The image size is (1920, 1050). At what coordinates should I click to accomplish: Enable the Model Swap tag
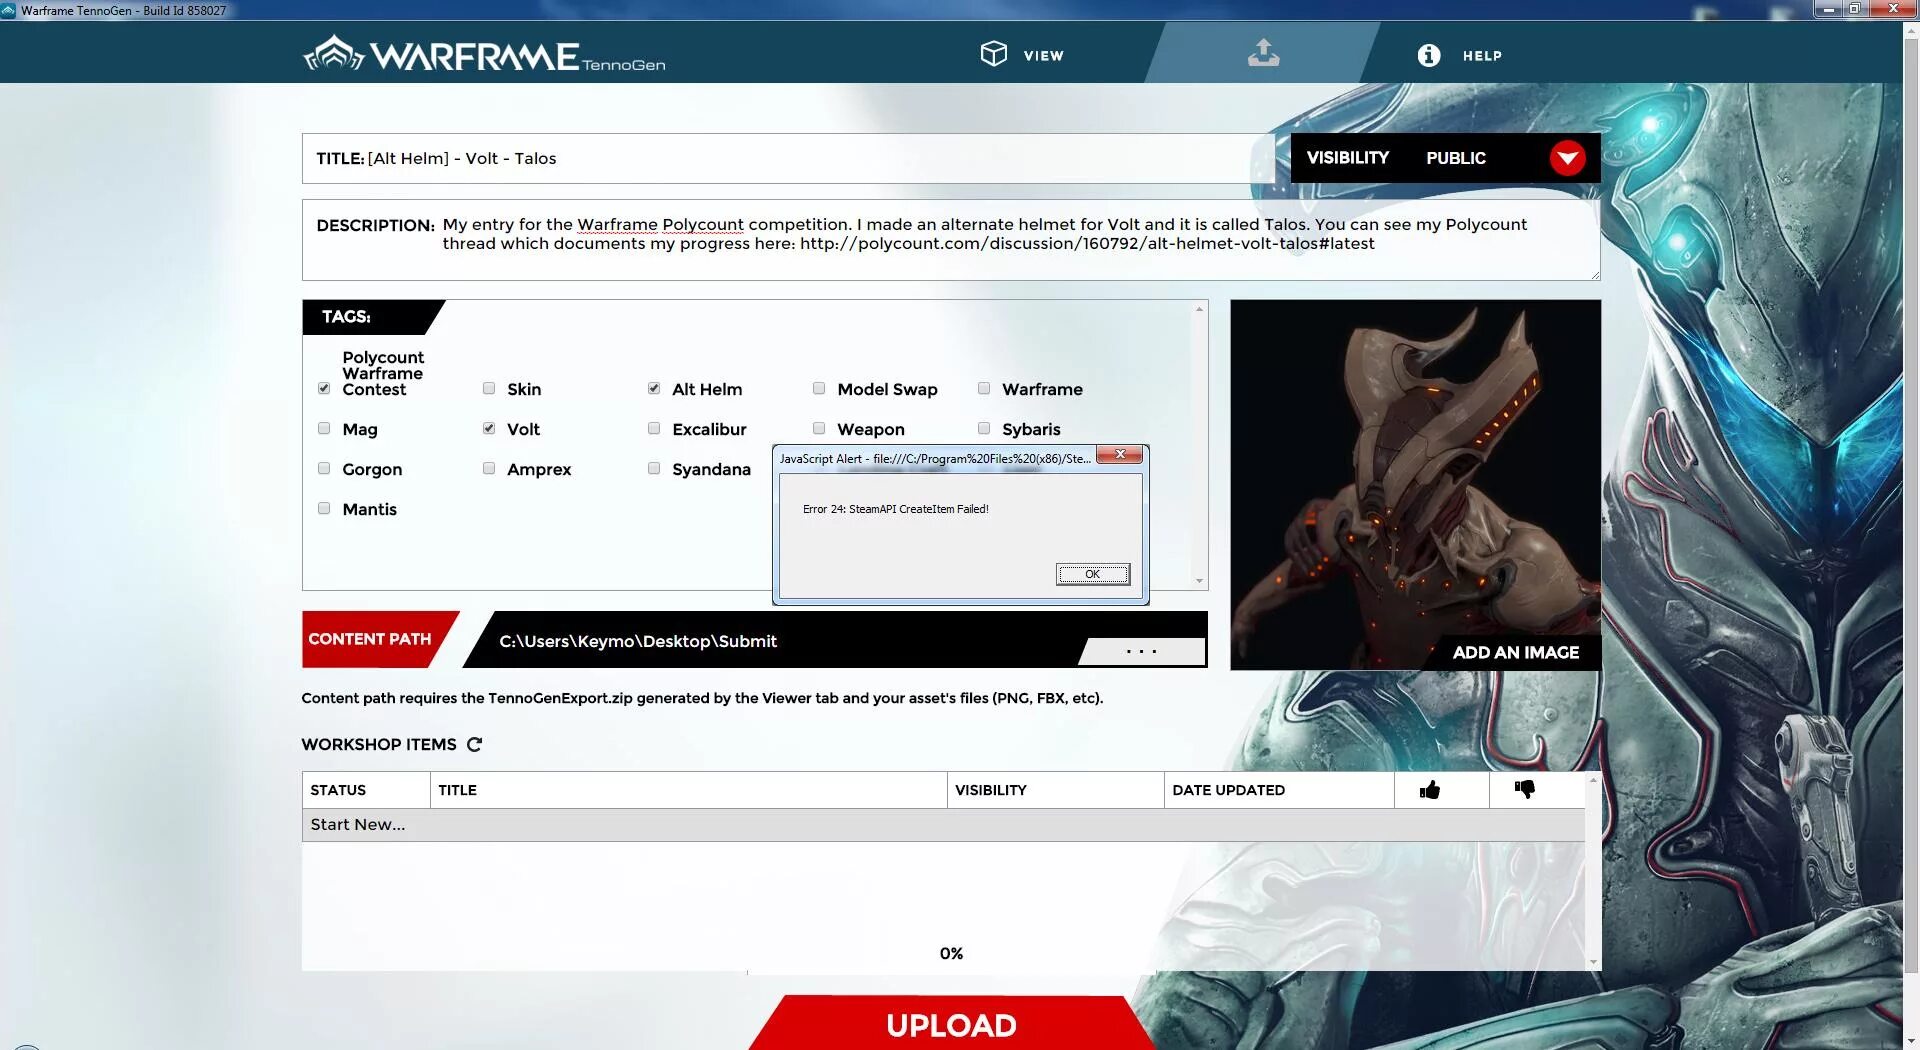click(819, 388)
